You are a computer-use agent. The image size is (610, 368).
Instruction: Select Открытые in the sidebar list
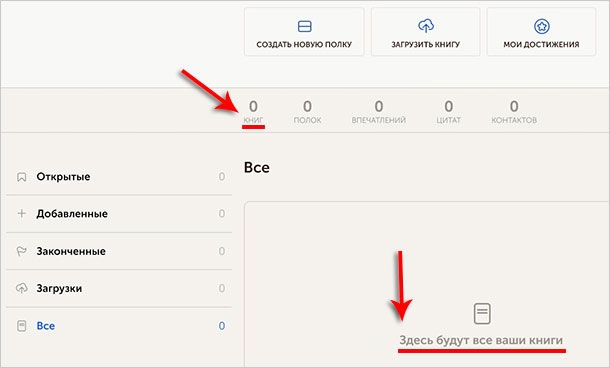pyautogui.click(x=119, y=177)
